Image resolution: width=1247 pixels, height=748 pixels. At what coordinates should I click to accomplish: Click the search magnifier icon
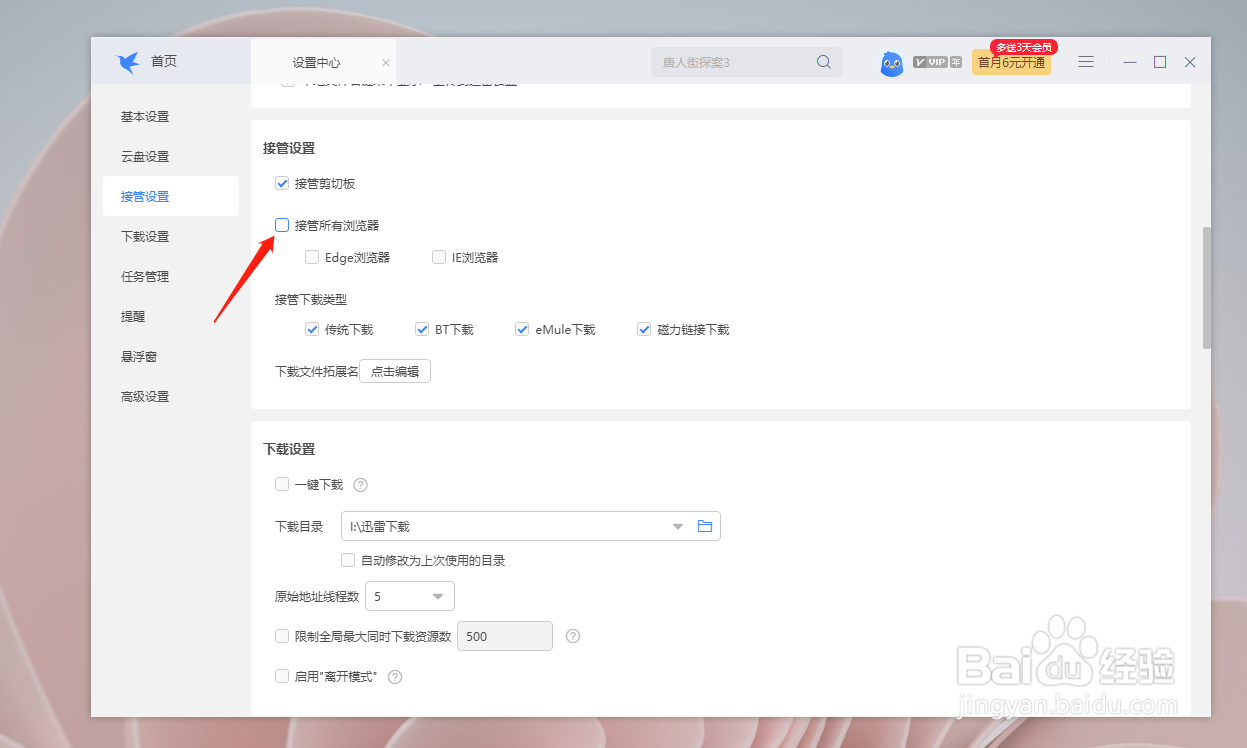(x=823, y=61)
